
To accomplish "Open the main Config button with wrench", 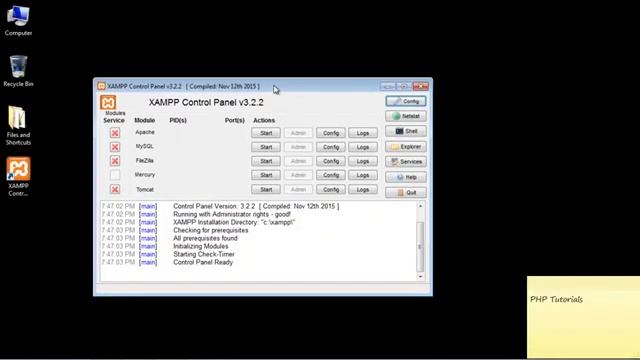I will [406, 101].
